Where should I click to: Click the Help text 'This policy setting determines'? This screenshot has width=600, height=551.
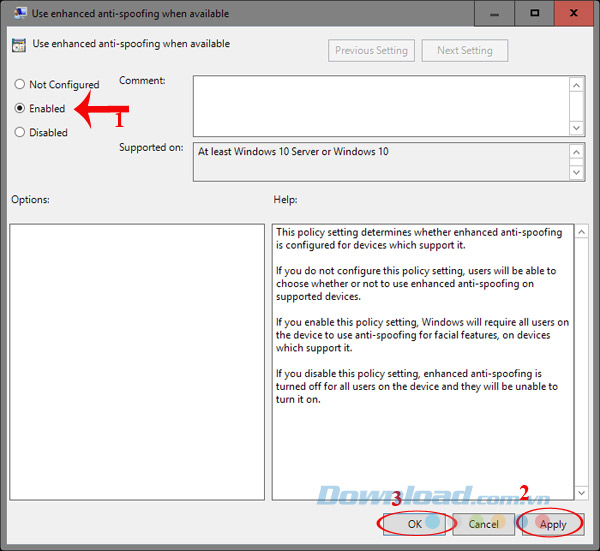point(346,232)
